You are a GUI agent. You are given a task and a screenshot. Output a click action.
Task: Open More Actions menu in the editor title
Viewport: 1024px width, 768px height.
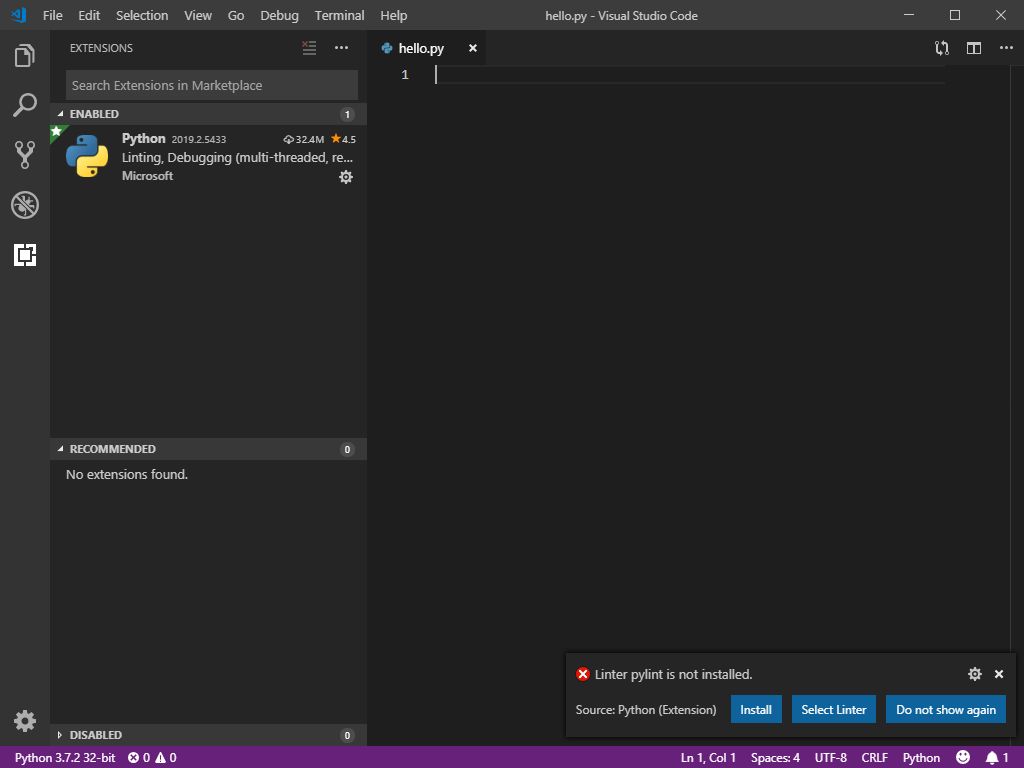click(1006, 47)
